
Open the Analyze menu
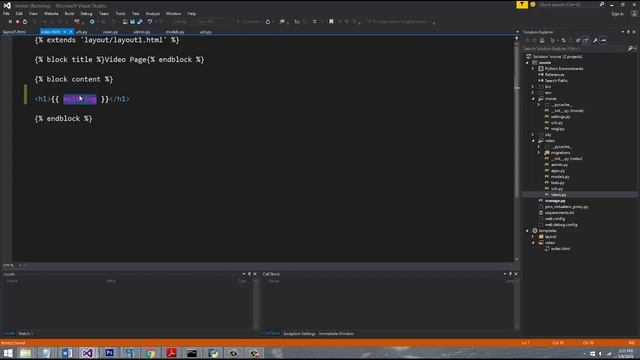153,13
